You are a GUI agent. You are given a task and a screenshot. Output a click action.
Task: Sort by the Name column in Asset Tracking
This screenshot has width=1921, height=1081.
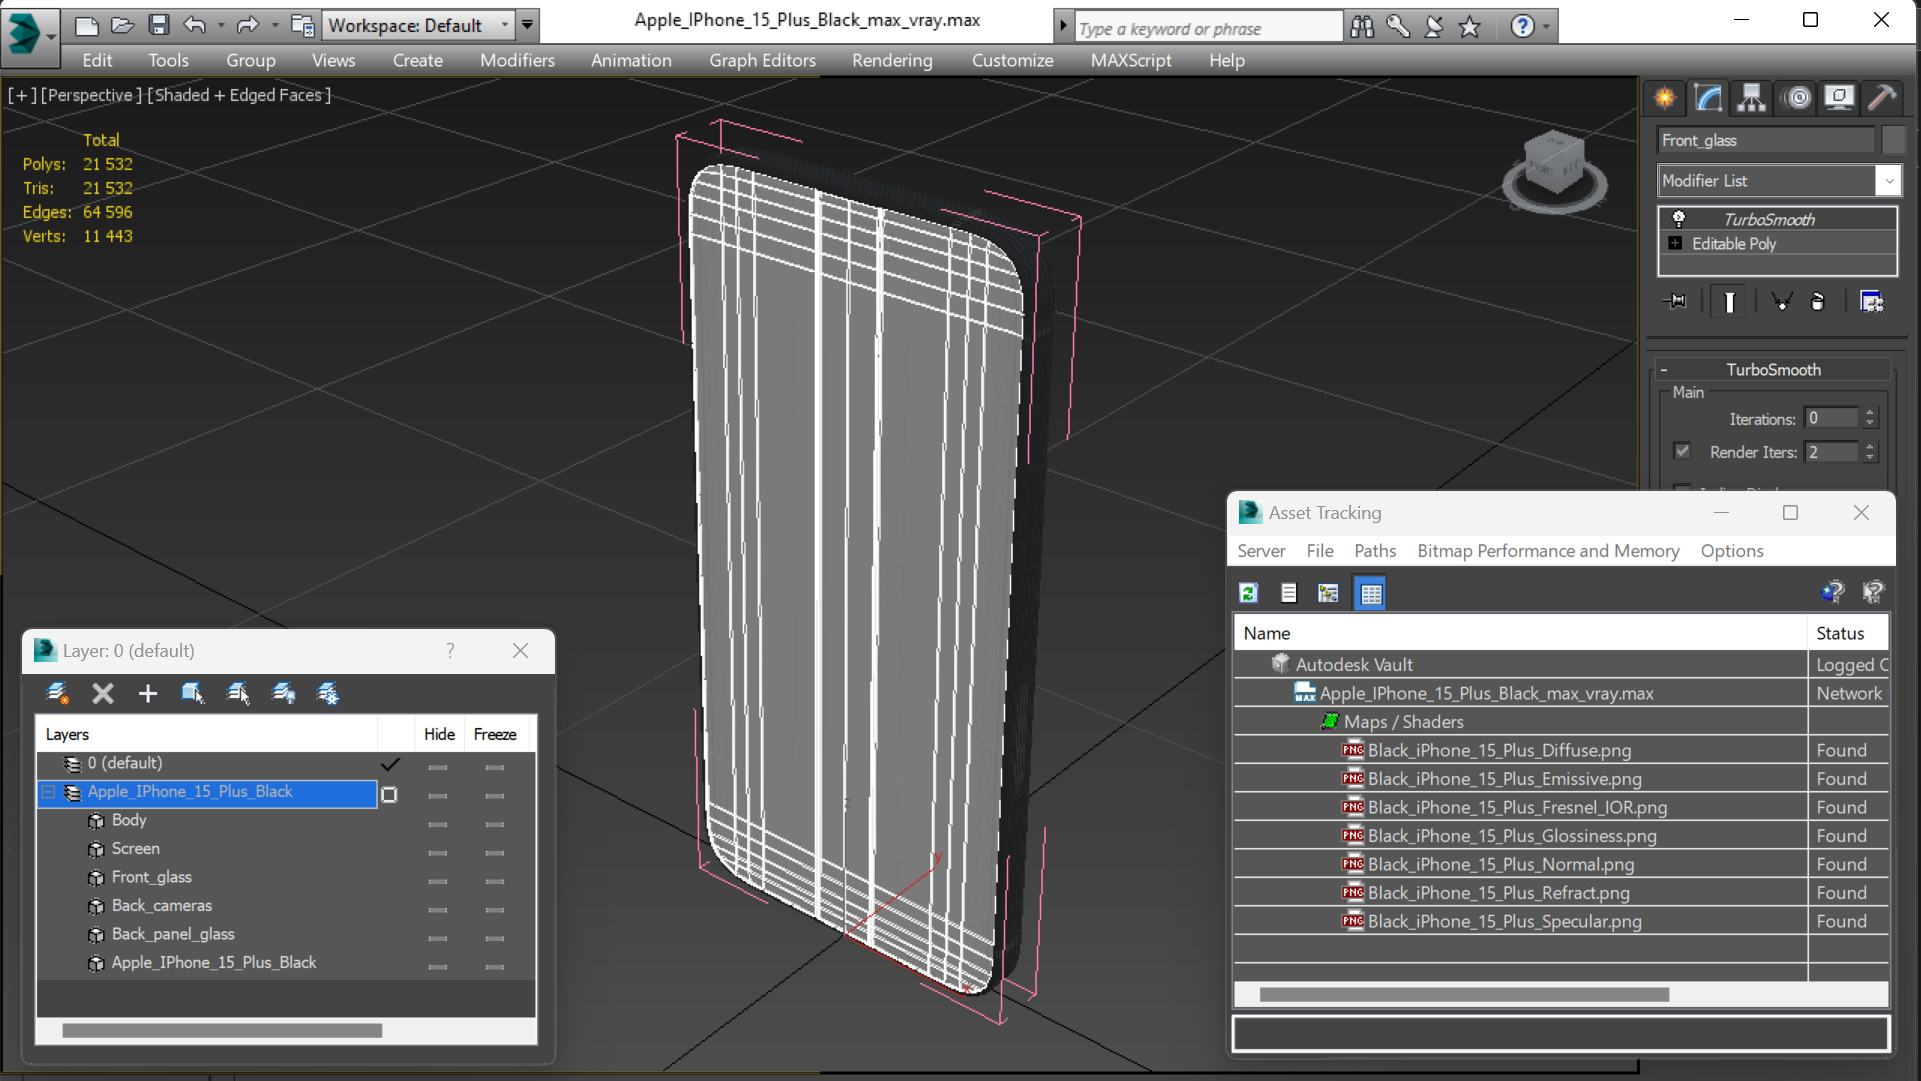(1520, 633)
